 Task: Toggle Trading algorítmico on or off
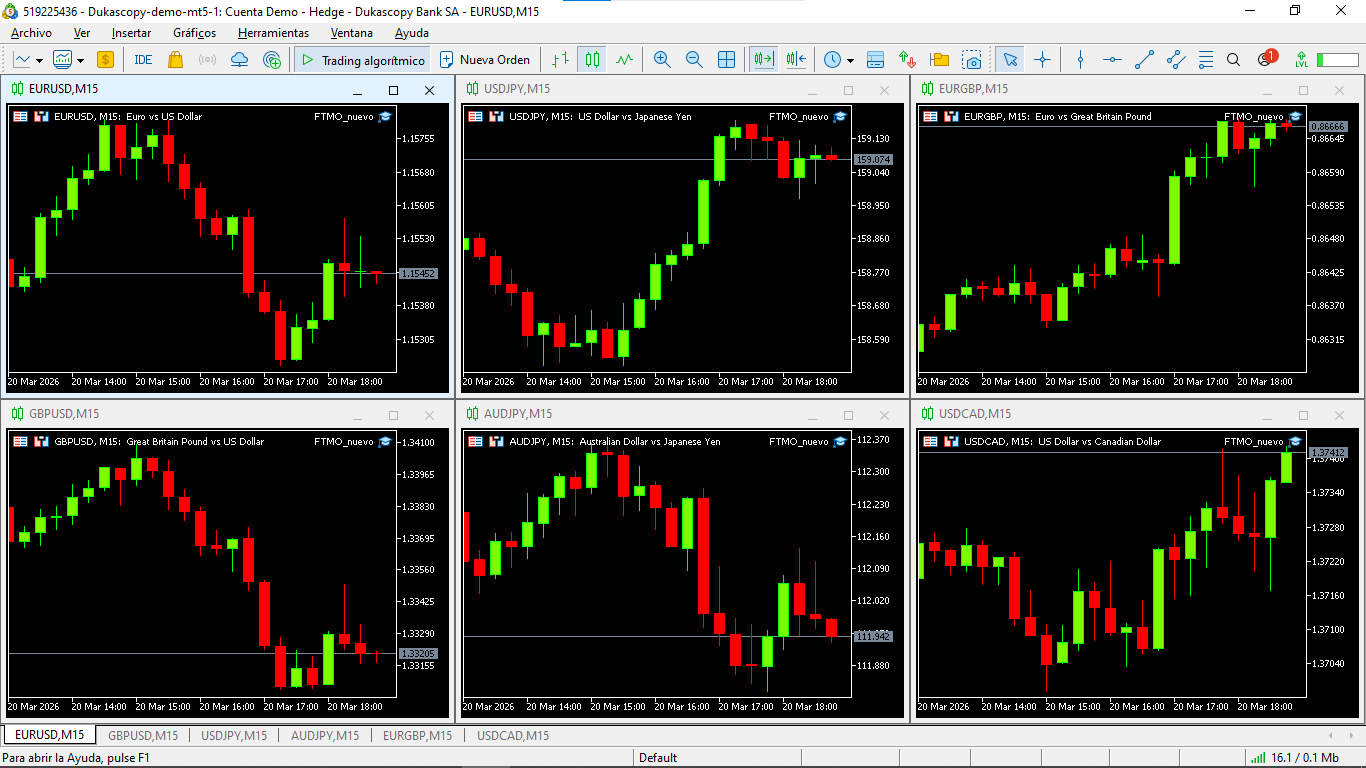click(x=362, y=60)
